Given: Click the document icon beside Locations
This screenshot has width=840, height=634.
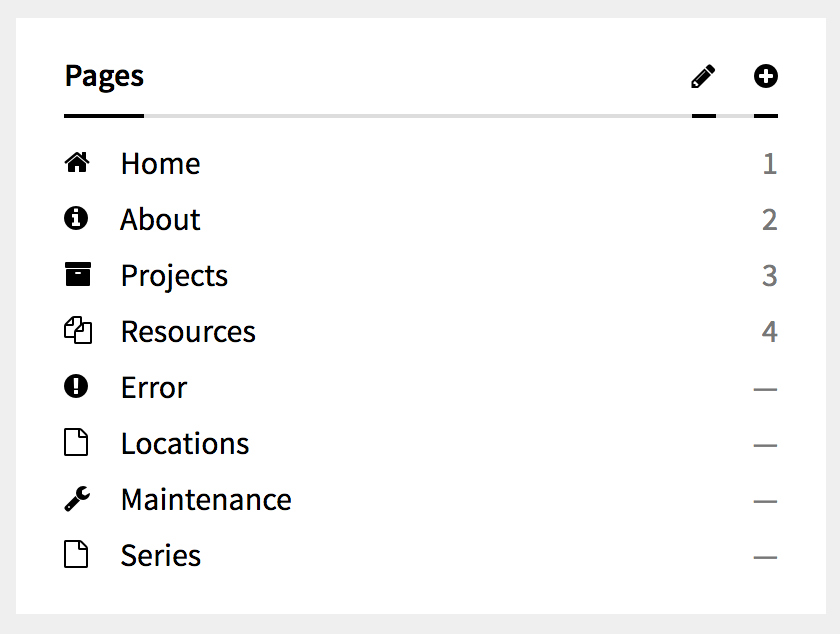Looking at the screenshot, I should tap(77, 443).
